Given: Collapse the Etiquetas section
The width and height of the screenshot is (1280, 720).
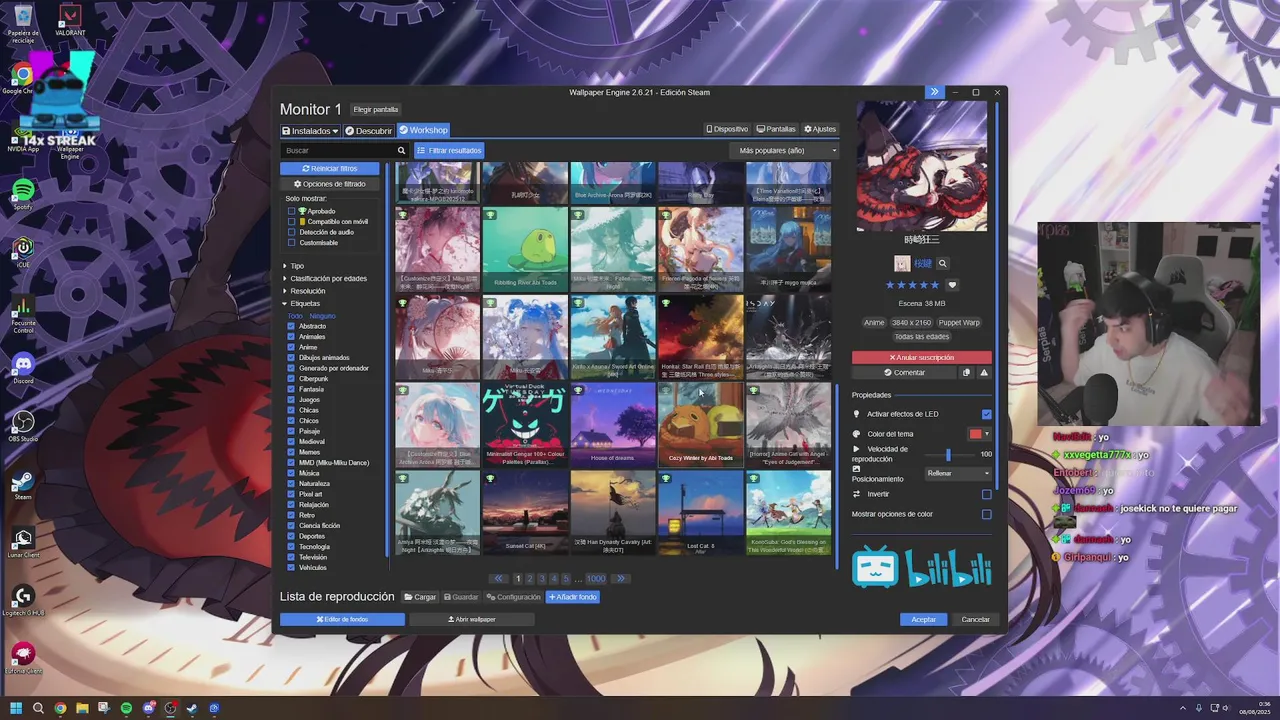Looking at the screenshot, I should tap(305, 303).
